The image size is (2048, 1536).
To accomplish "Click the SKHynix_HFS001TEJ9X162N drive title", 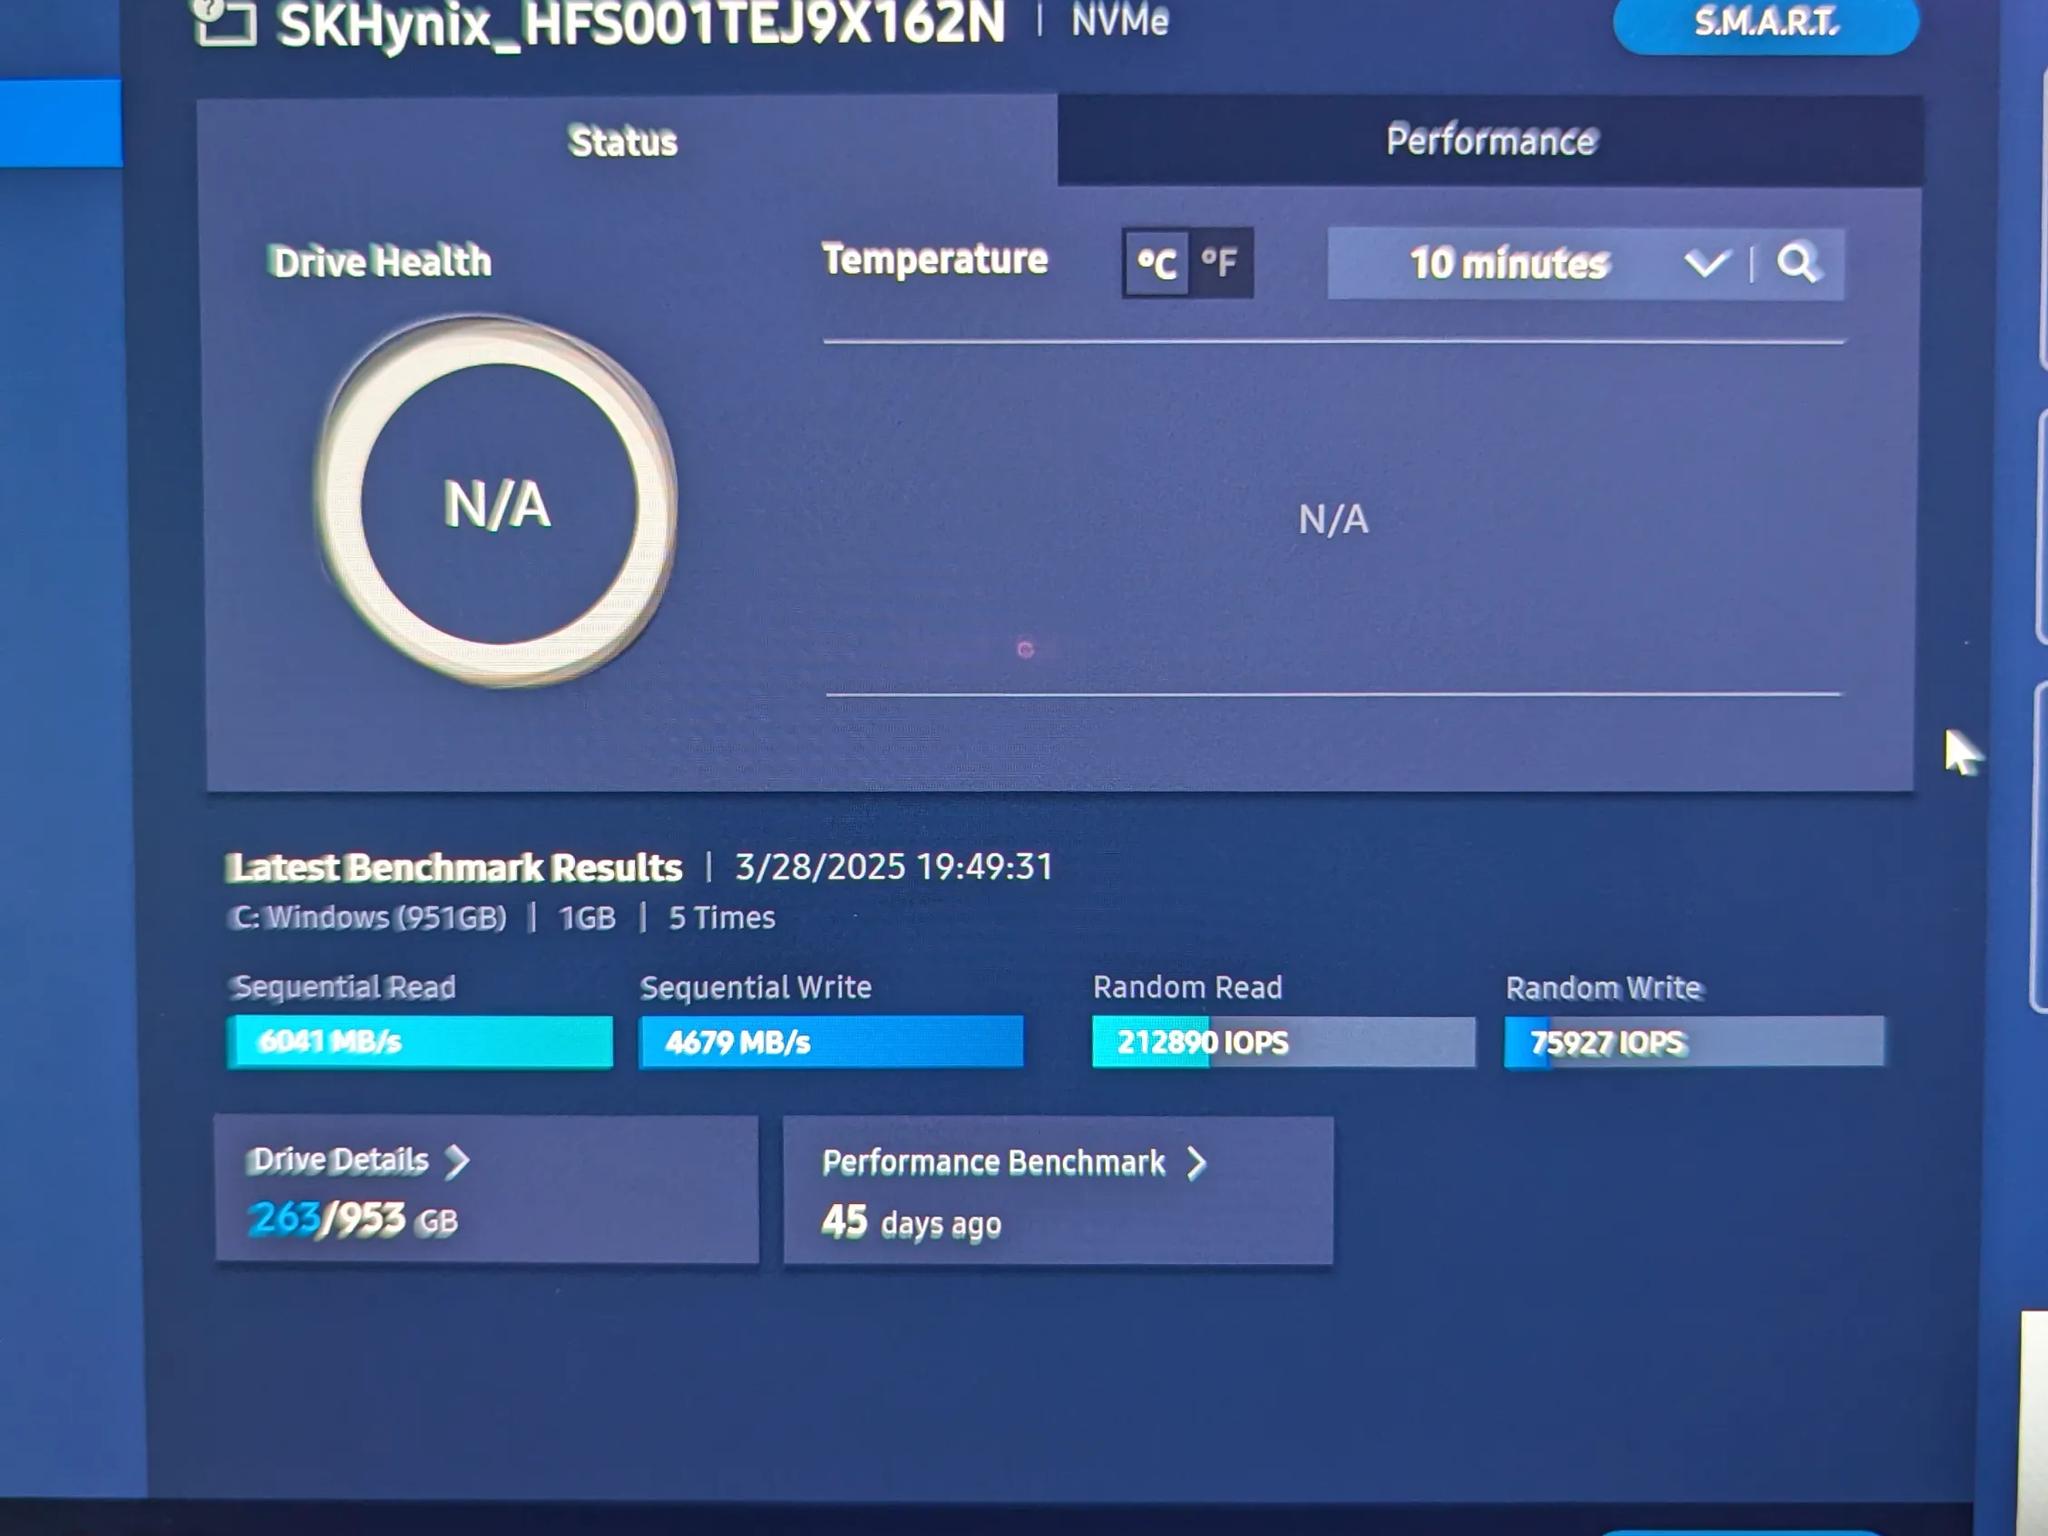I will [641, 24].
